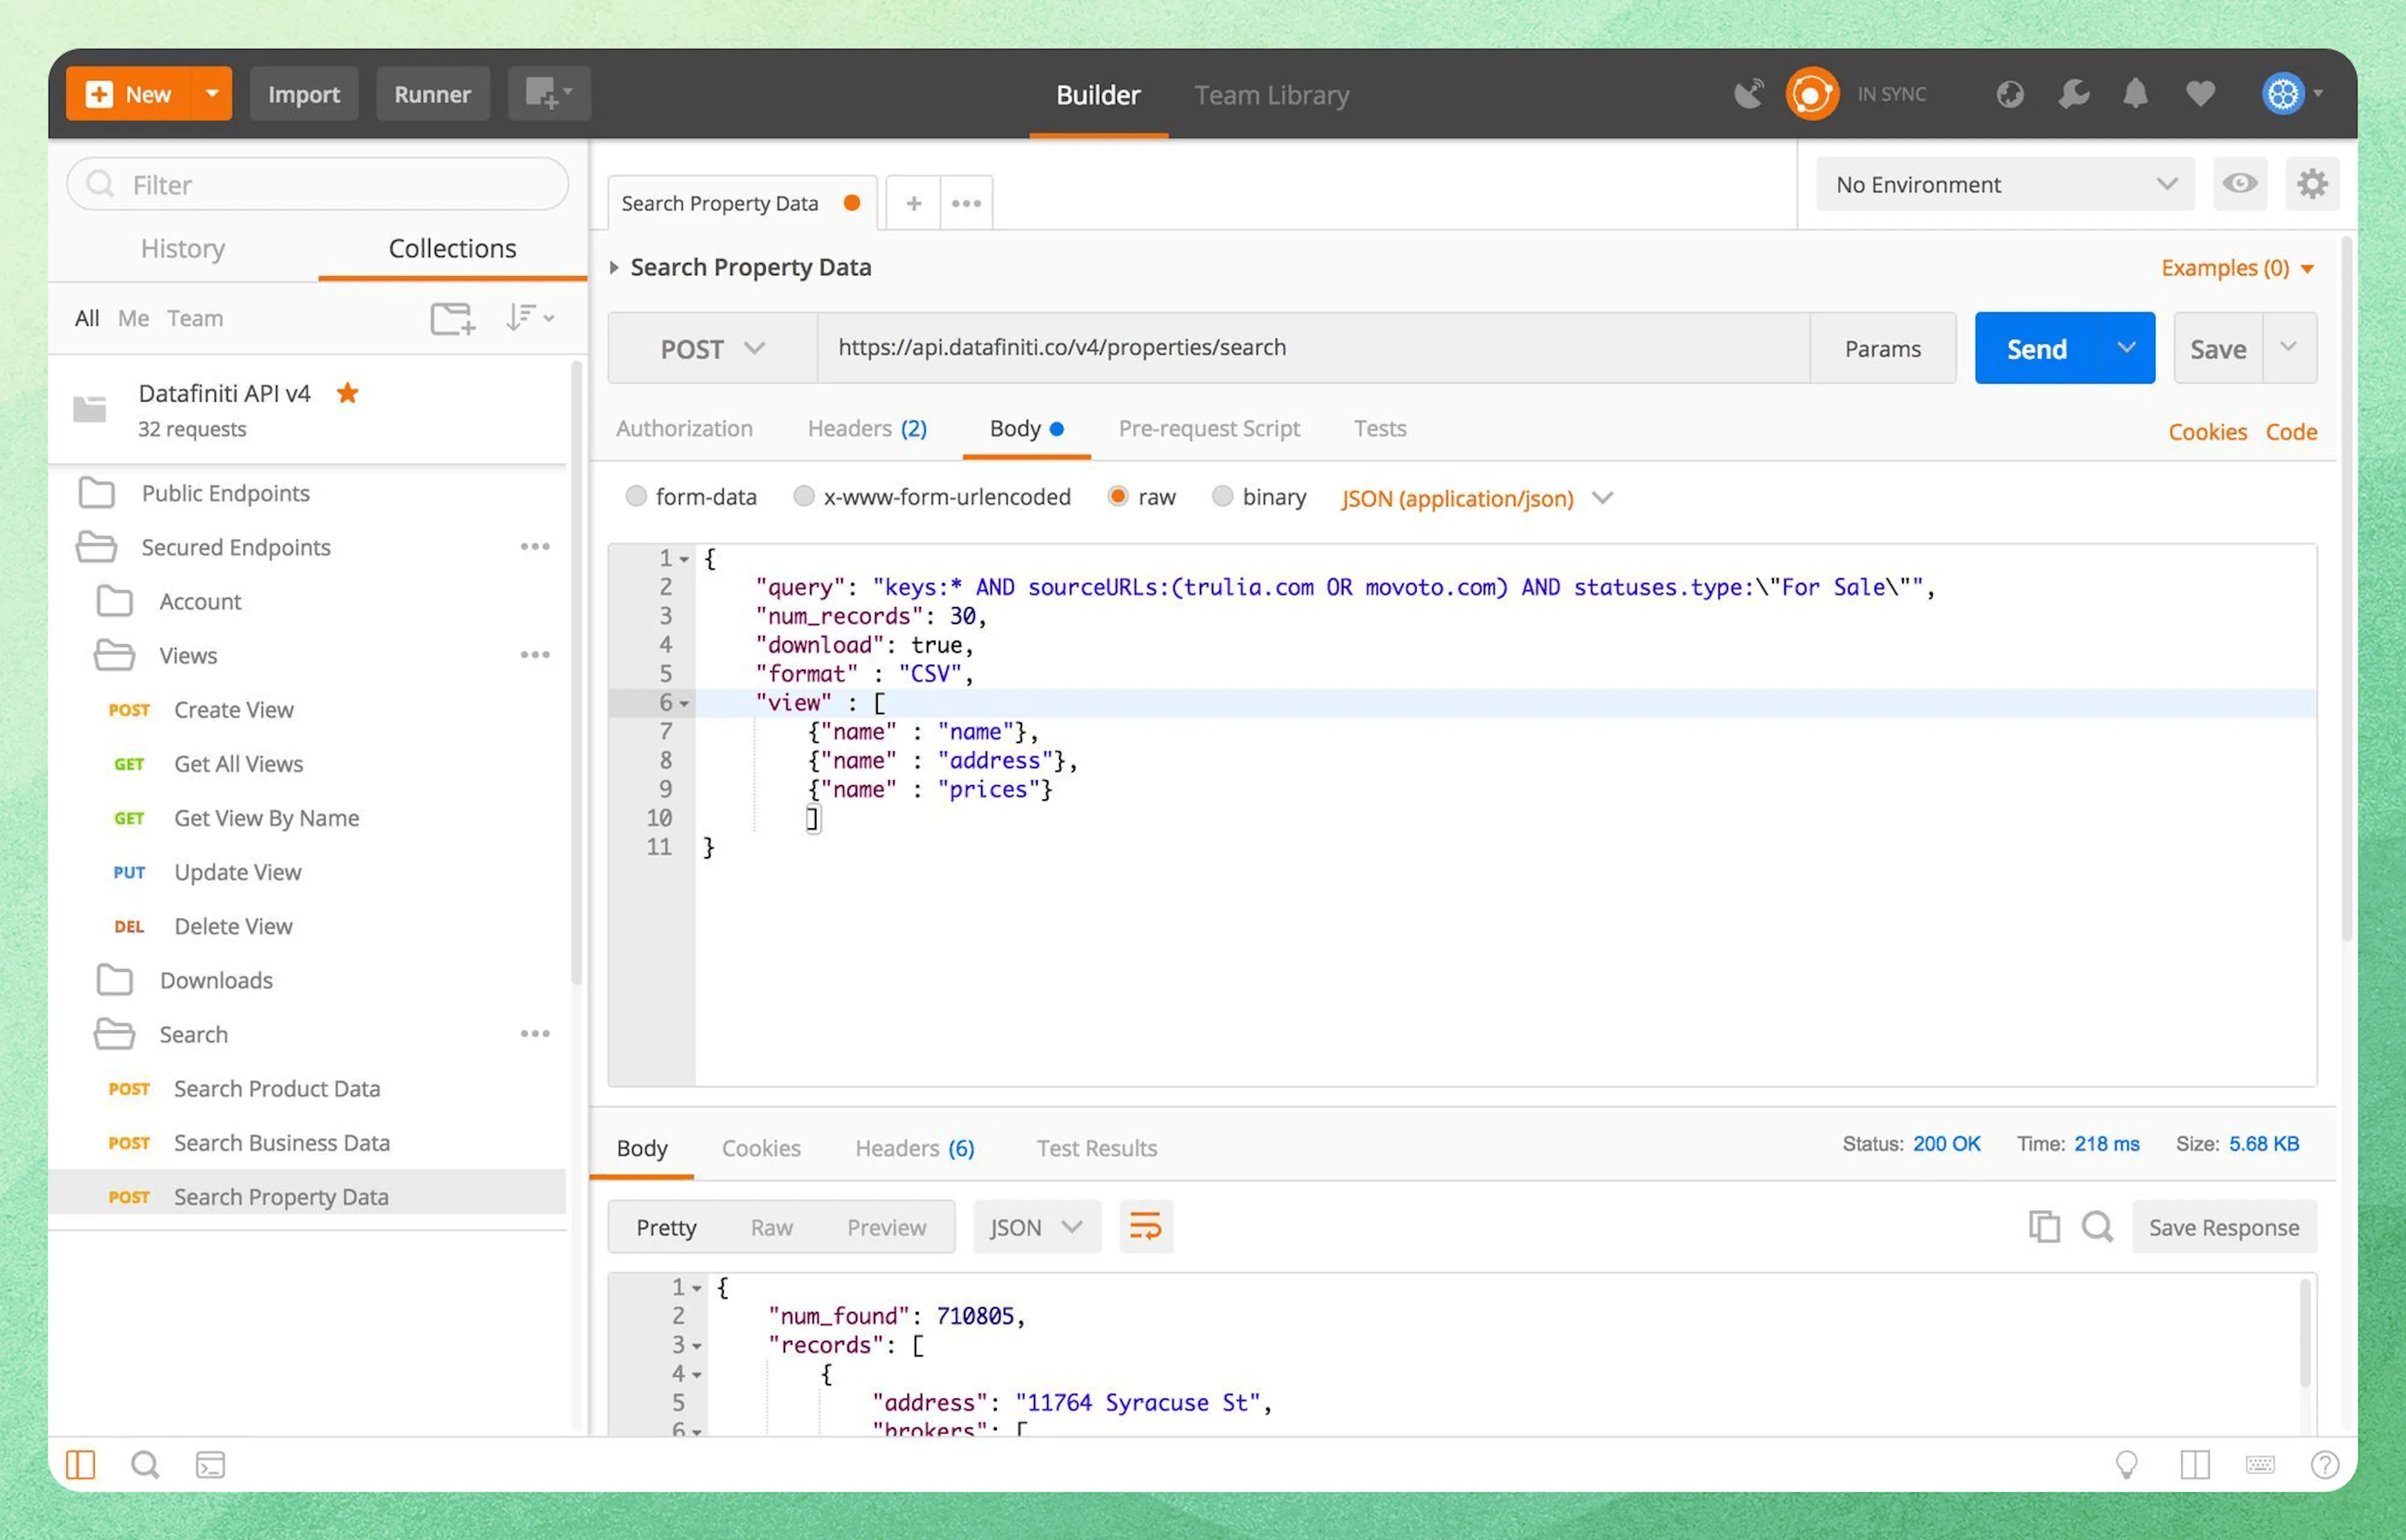The width and height of the screenshot is (2406, 1540).
Task: Open the Pre-request Script tab
Action: click(x=1208, y=428)
